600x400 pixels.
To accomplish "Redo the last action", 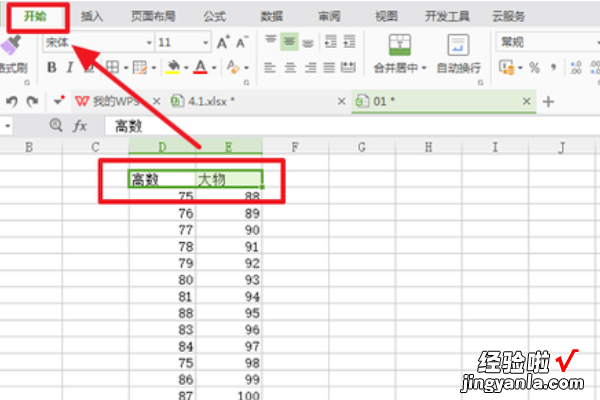I will tap(32, 101).
